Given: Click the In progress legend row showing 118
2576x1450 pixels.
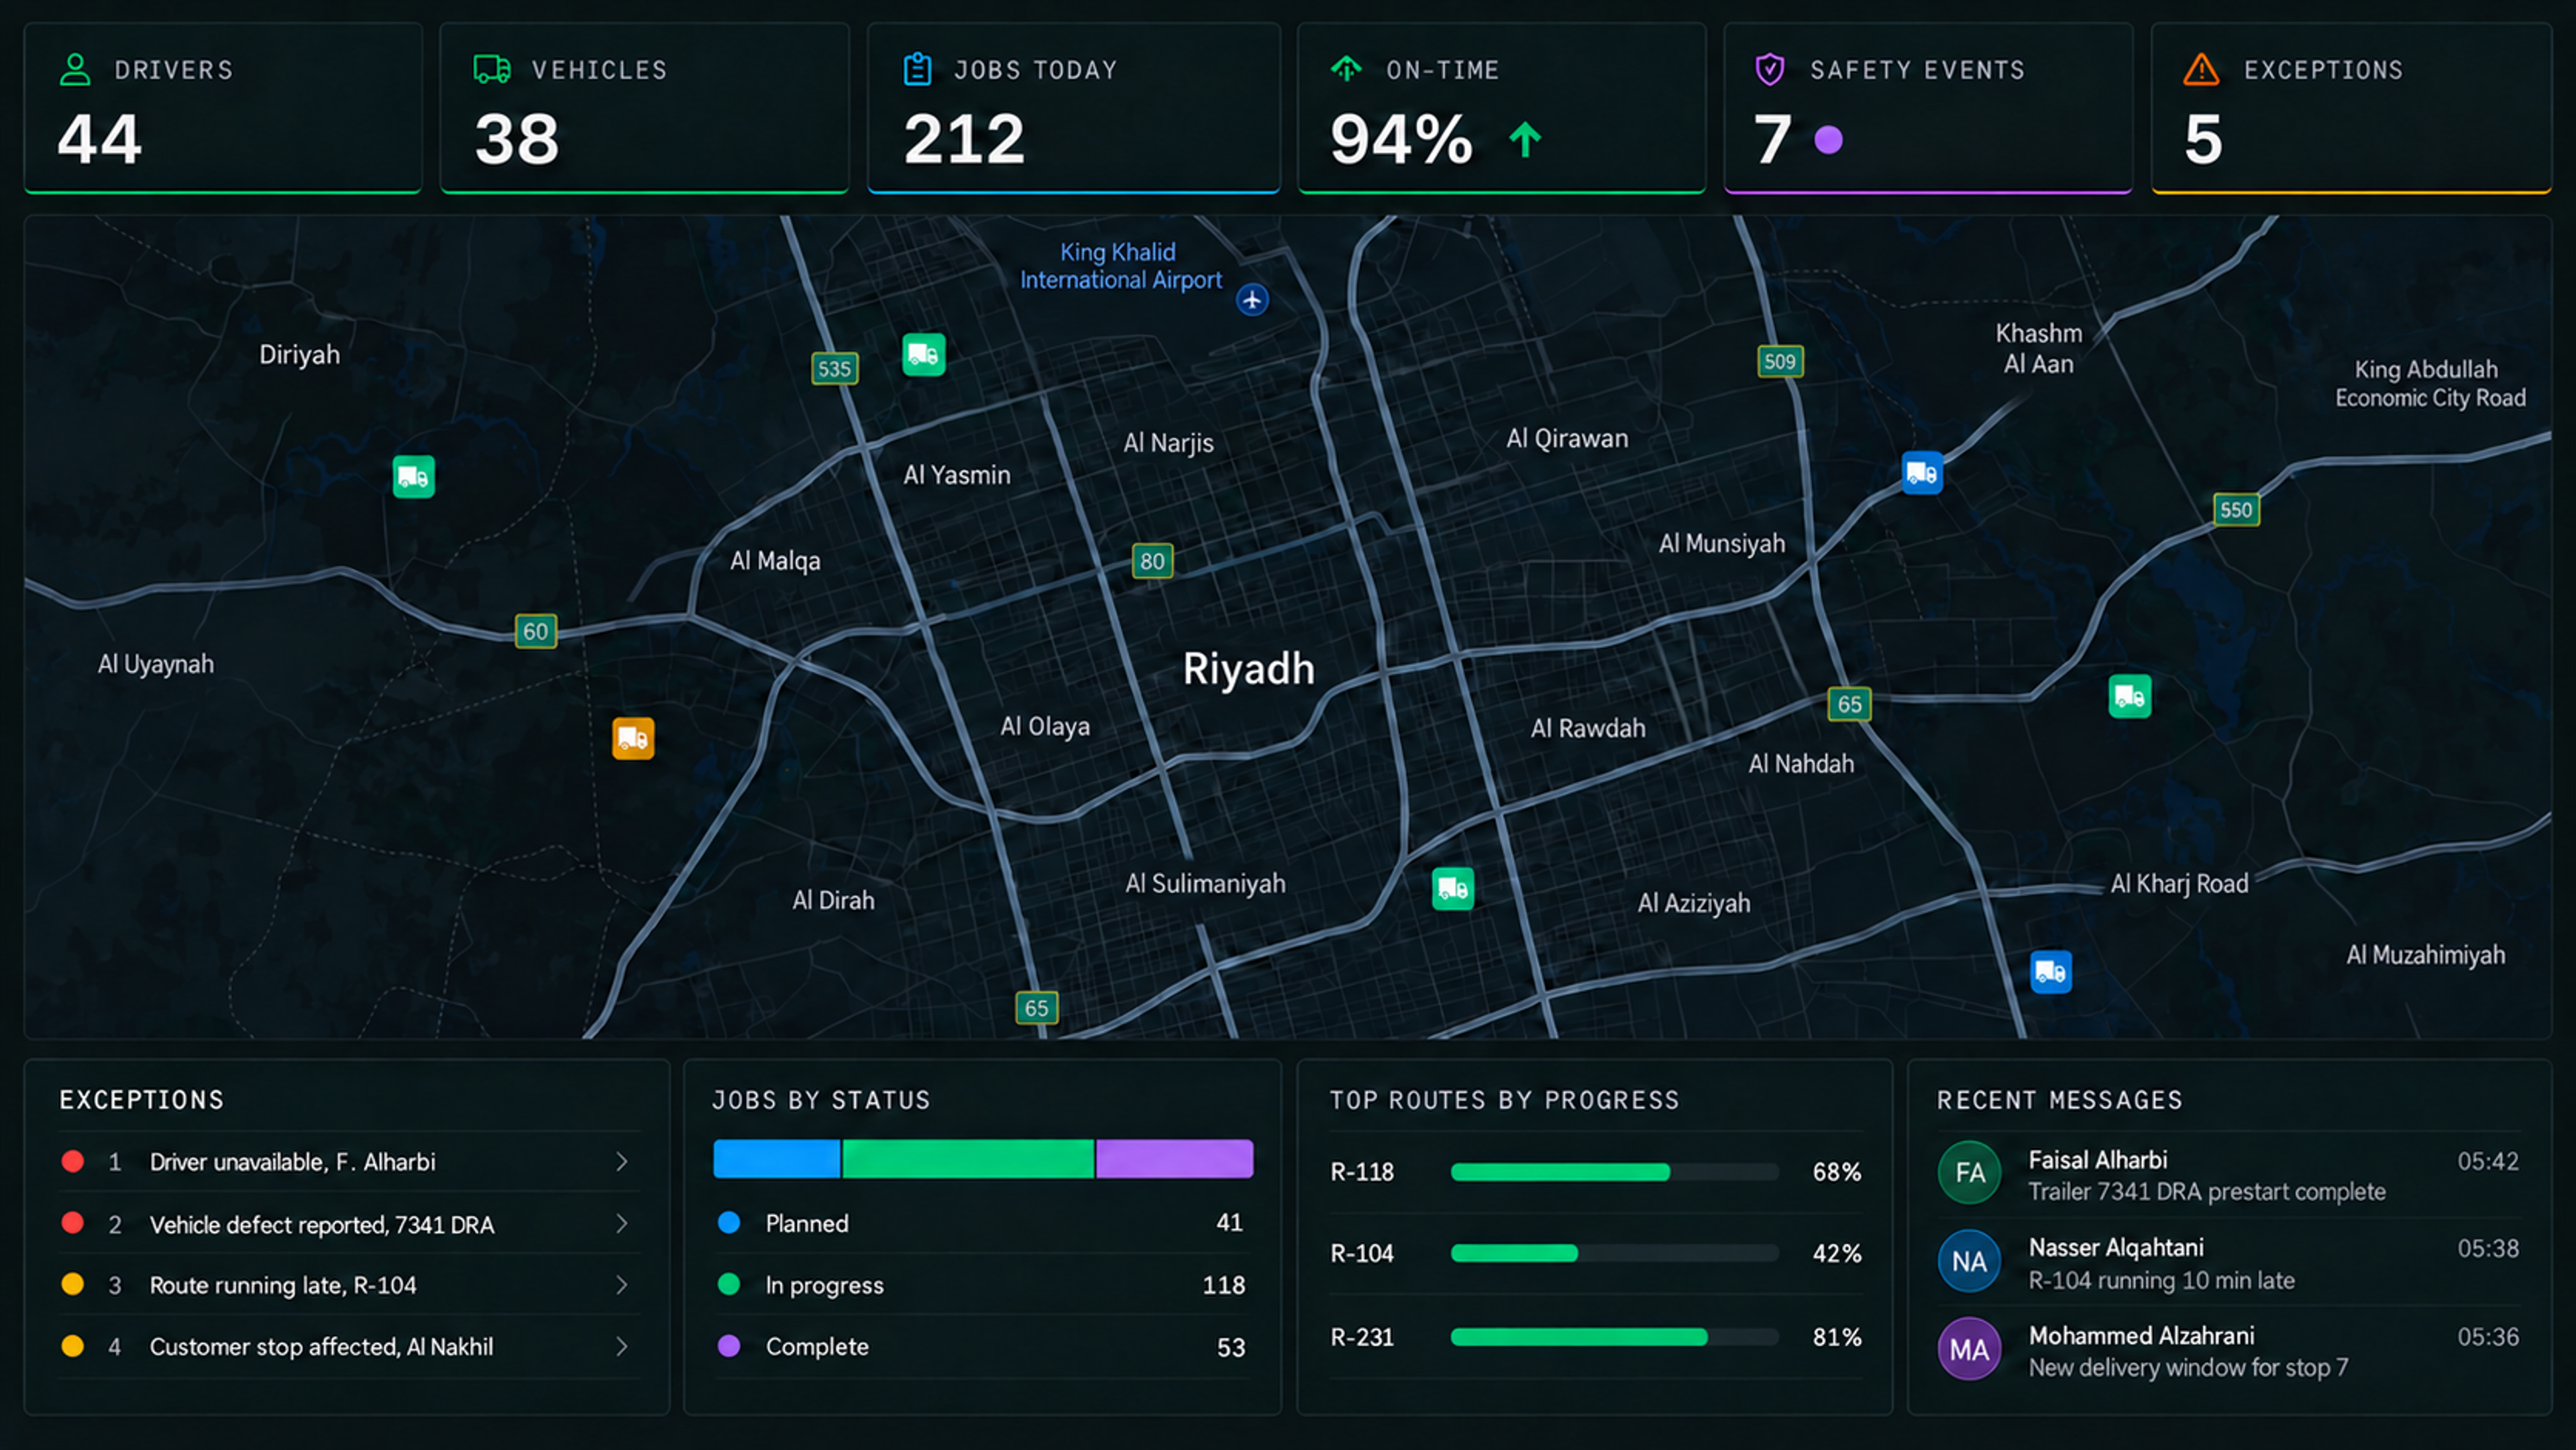Looking at the screenshot, I should coord(982,1285).
